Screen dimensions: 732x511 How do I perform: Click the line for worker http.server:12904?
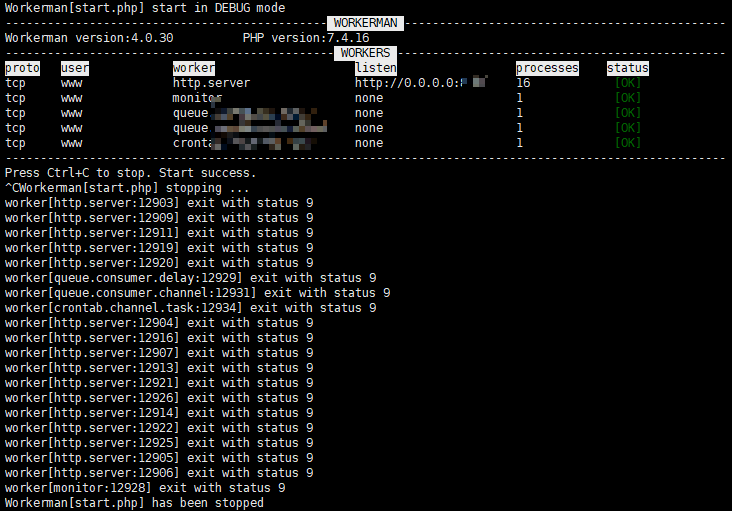click(x=159, y=323)
